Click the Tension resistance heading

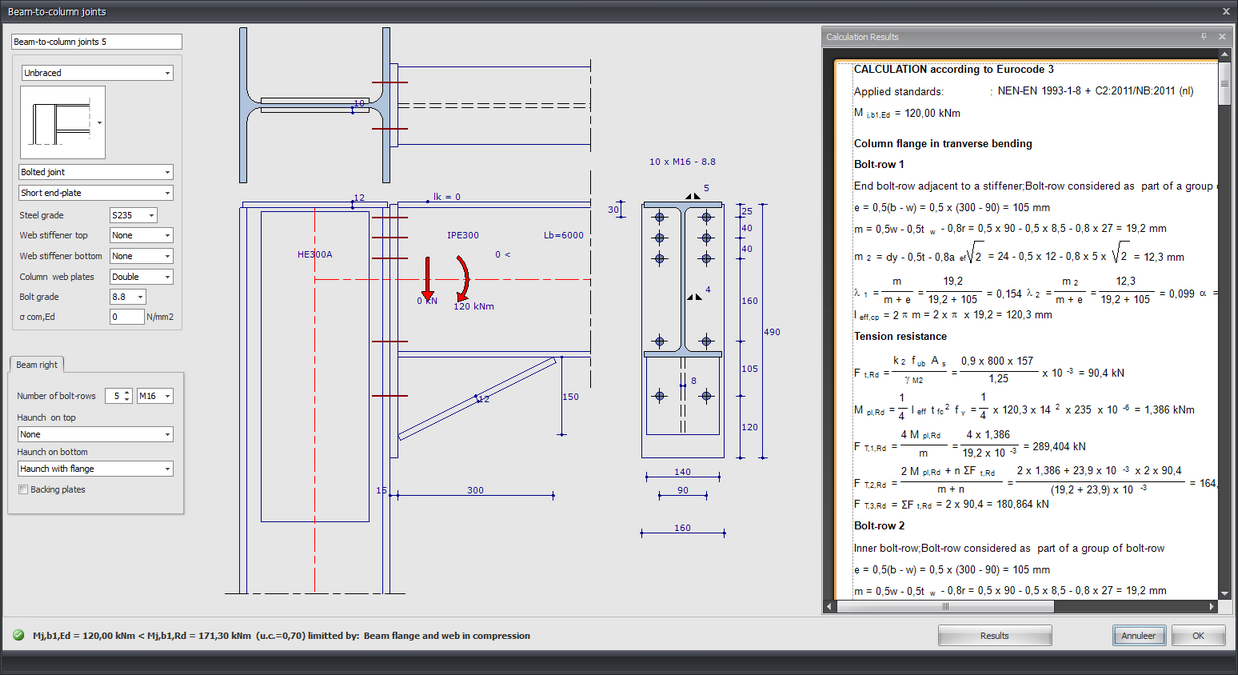coord(901,336)
